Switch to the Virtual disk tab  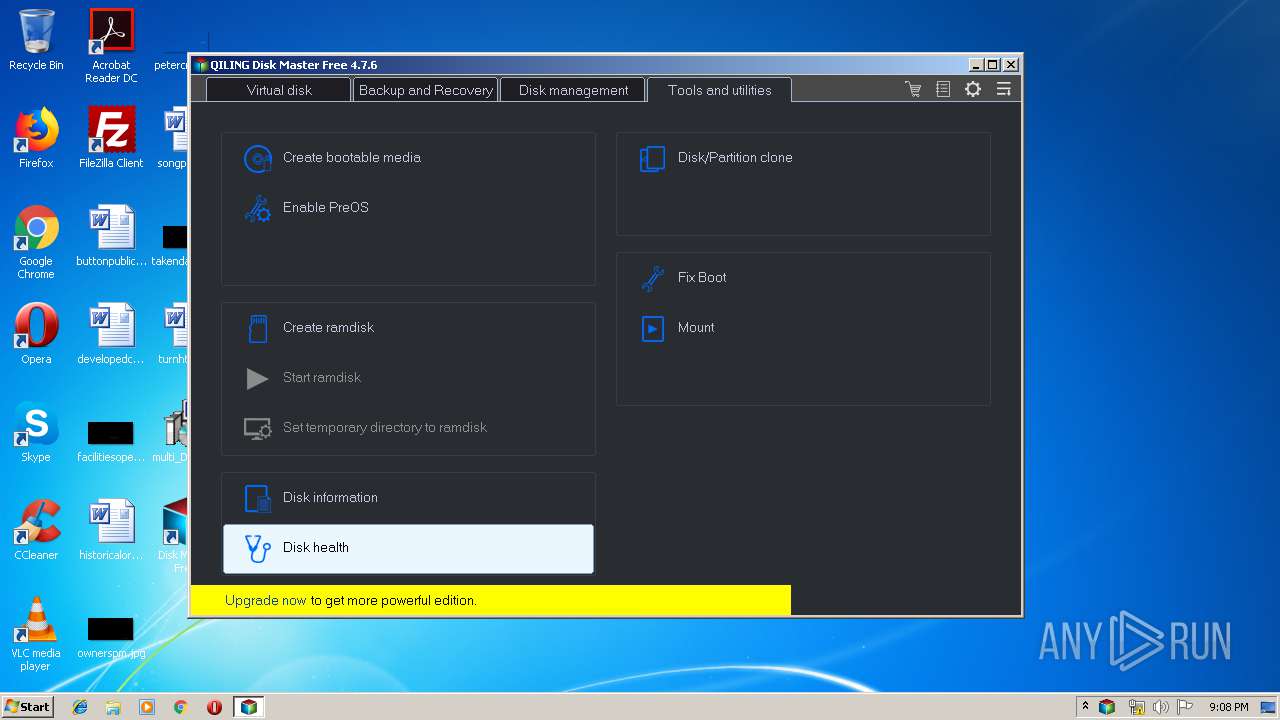[279, 90]
